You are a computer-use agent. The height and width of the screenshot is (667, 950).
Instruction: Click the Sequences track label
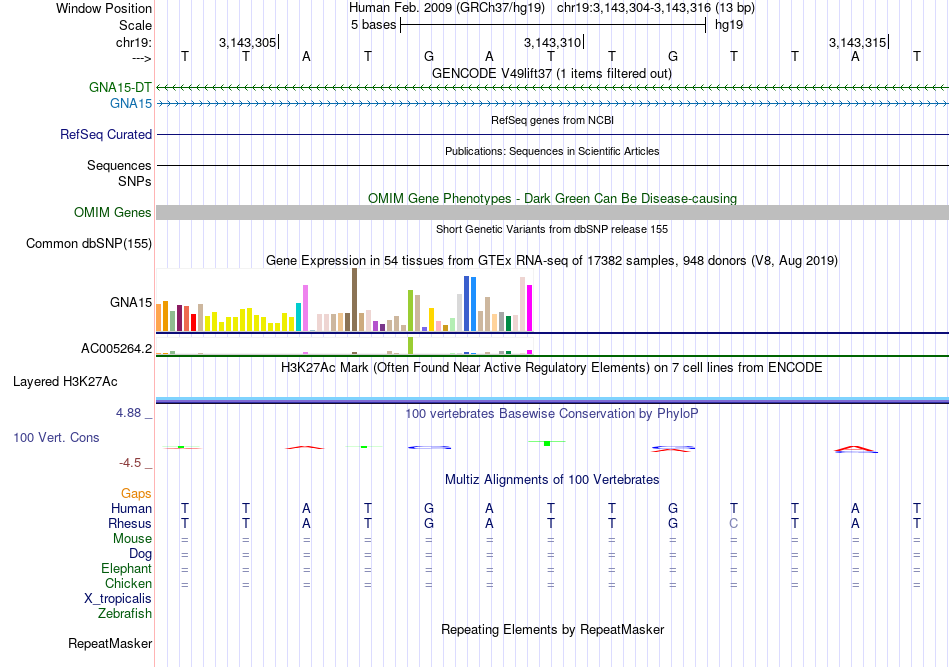pyautogui.click(x=119, y=165)
